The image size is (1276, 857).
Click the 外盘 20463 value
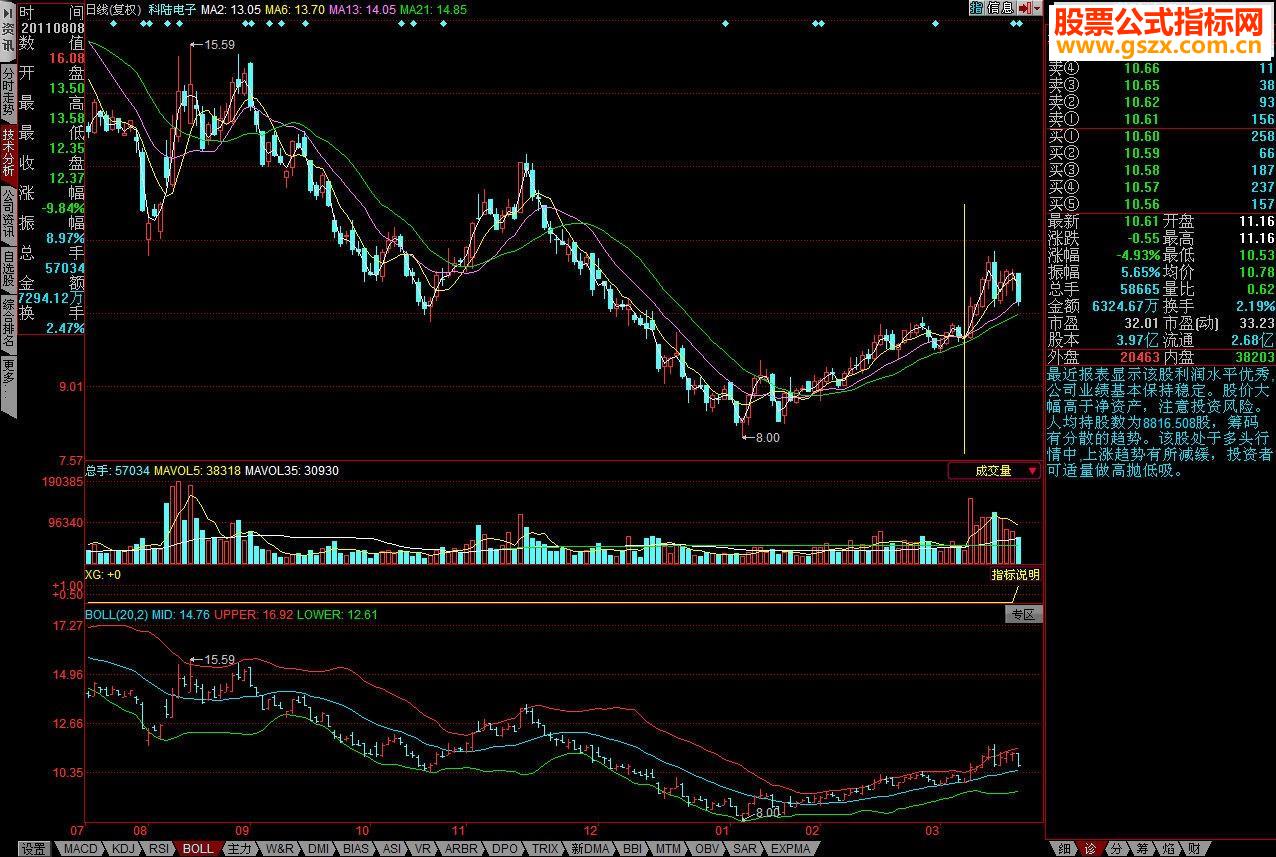pyautogui.click(x=1140, y=356)
